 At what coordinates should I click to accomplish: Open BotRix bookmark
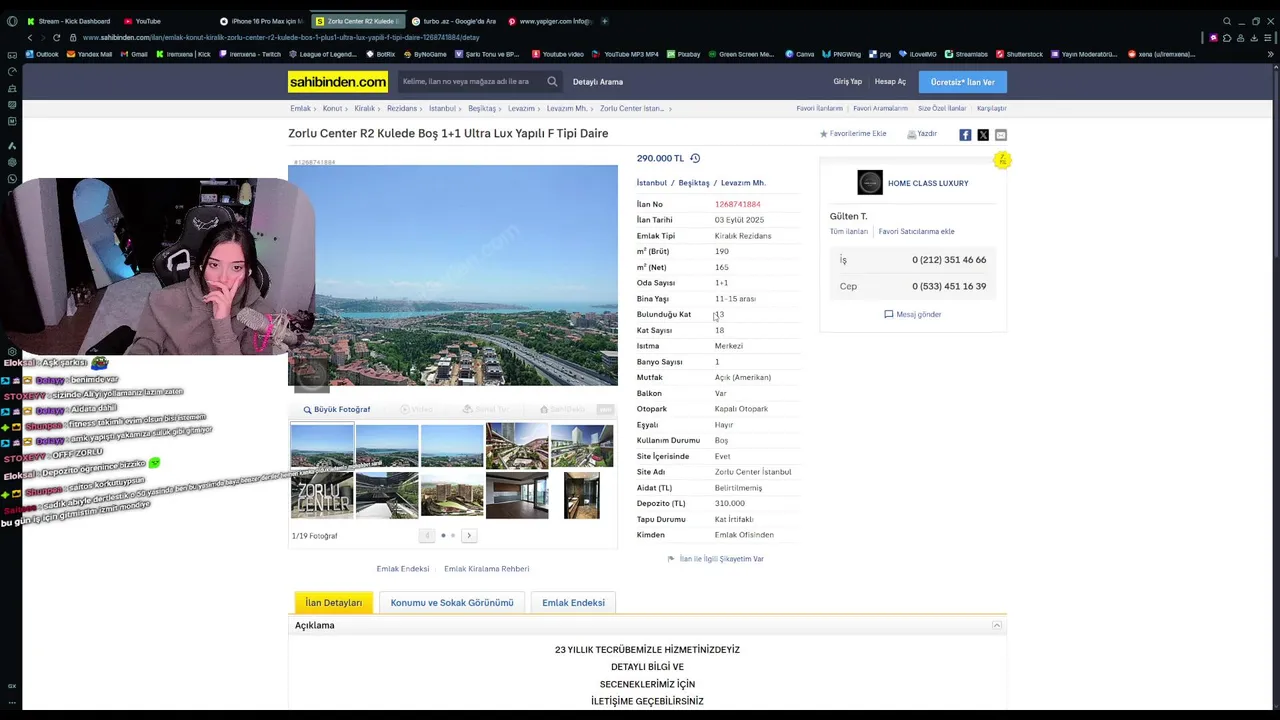click(381, 54)
